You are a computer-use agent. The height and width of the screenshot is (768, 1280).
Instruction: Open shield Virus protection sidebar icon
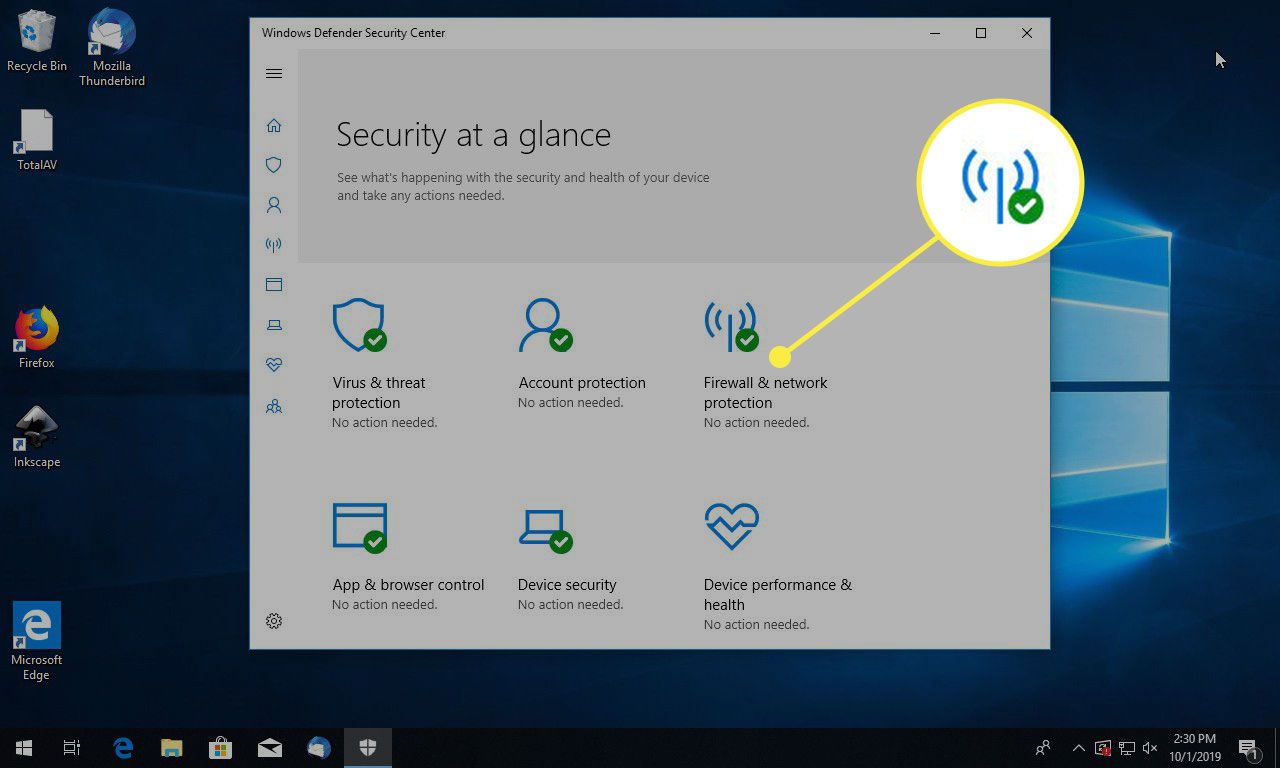click(274, 165)
